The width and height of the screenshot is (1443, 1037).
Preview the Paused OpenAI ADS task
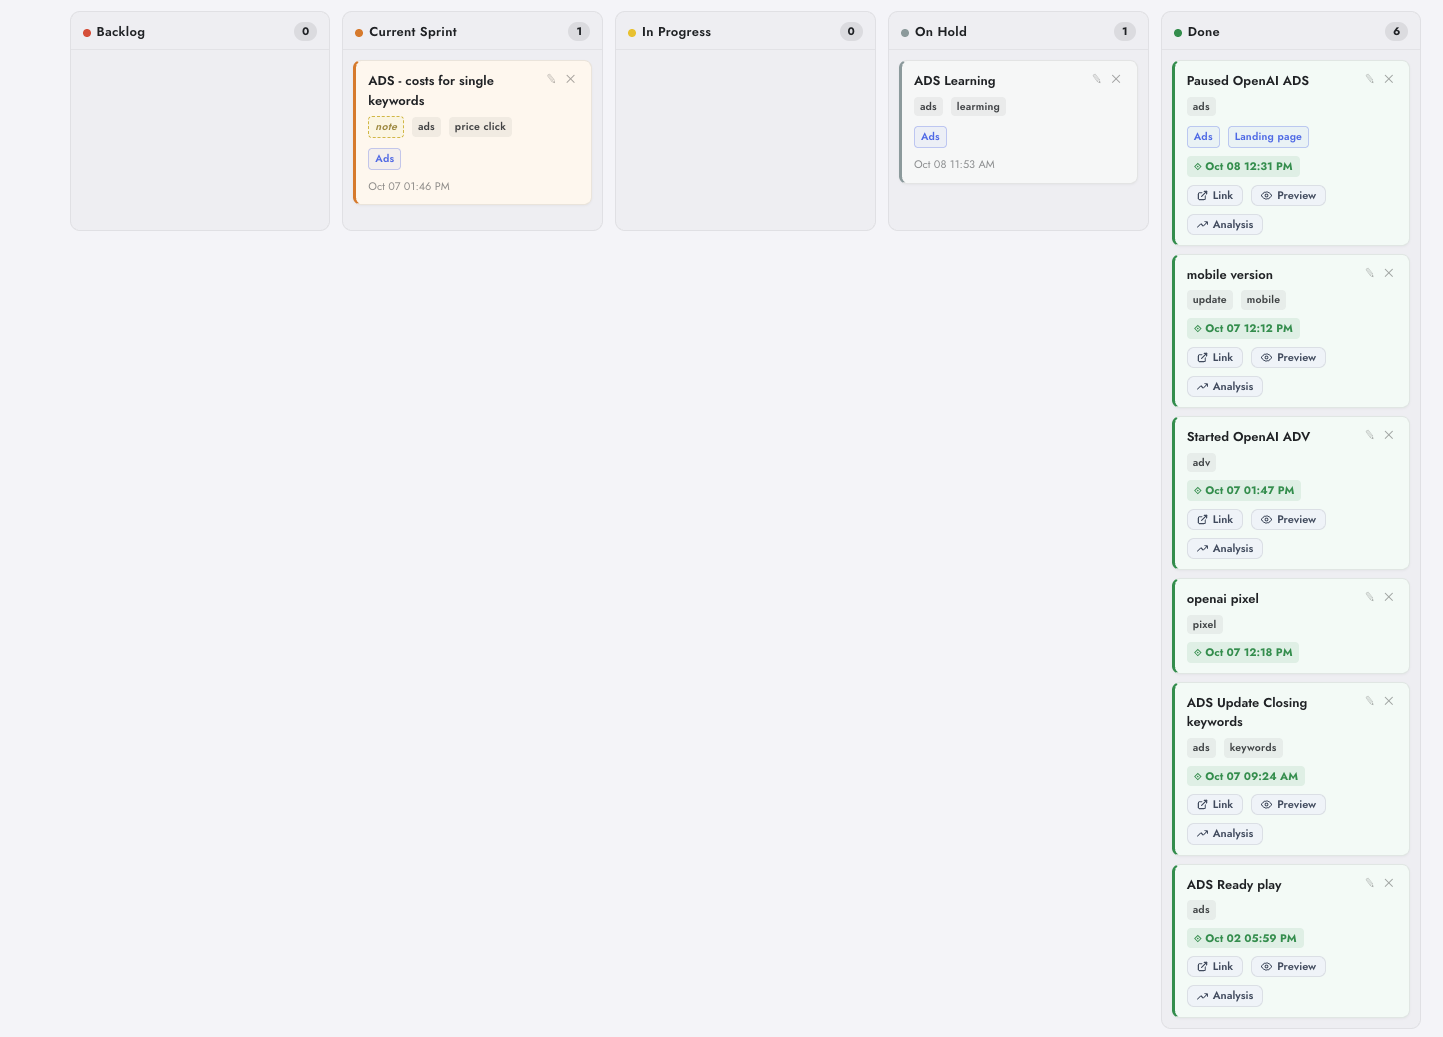[1288, 196]
